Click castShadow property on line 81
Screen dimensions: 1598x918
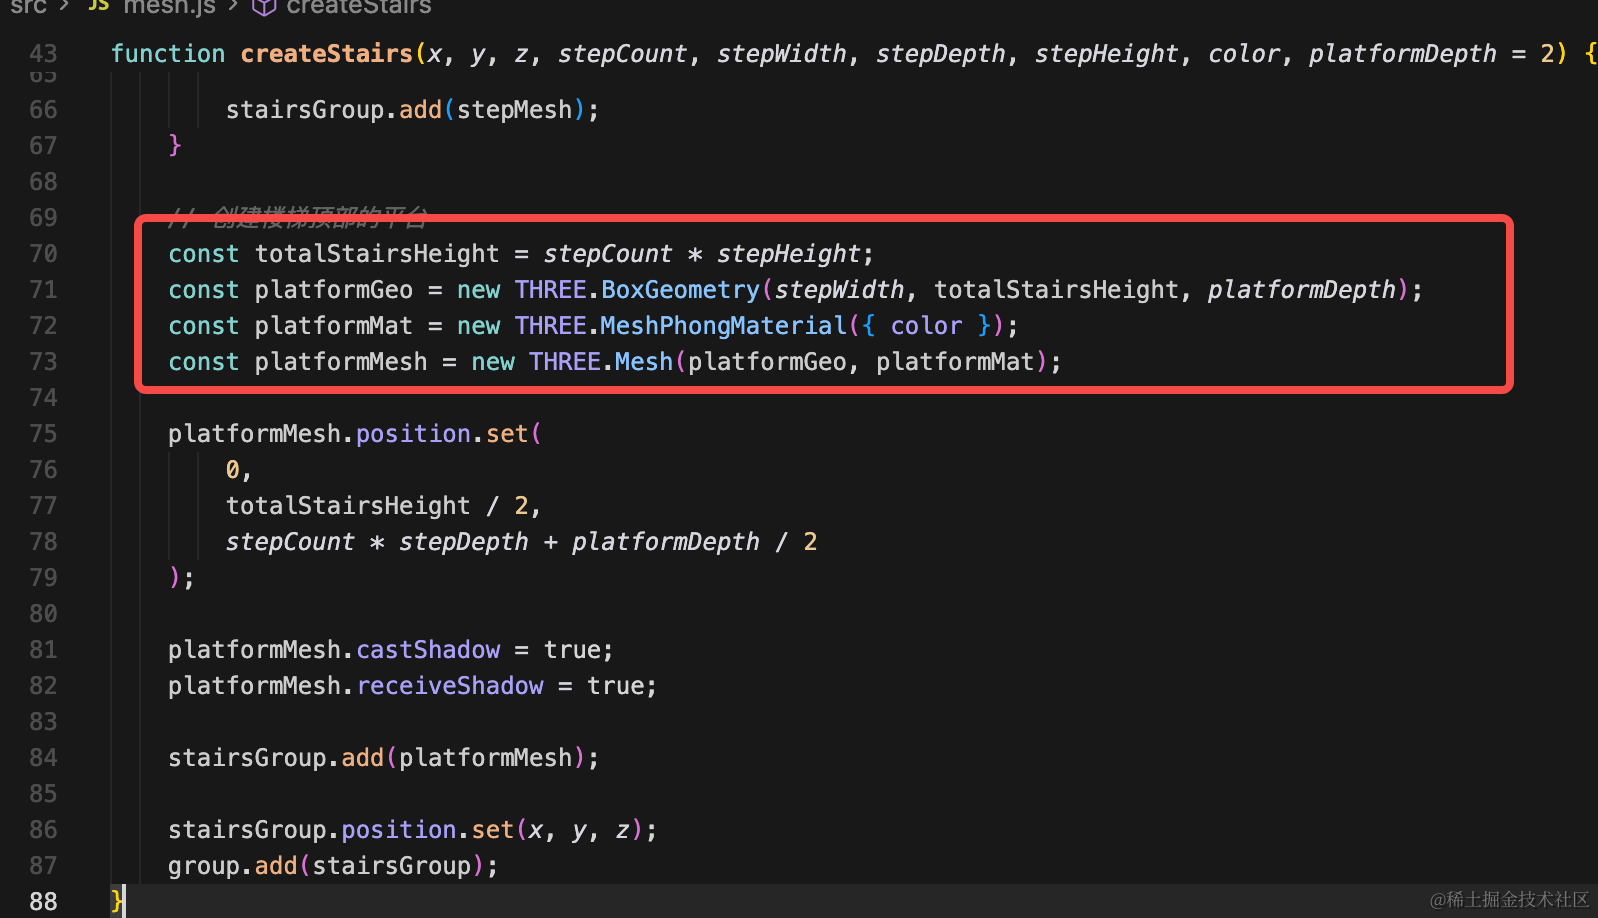point(428,650)
